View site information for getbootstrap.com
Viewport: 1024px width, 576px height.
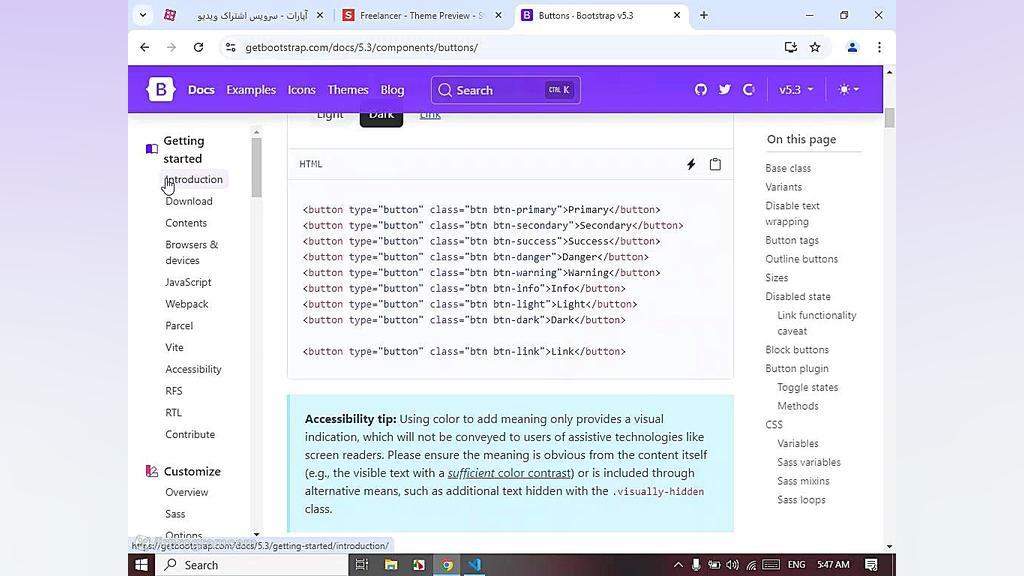[x=231, y=47]
